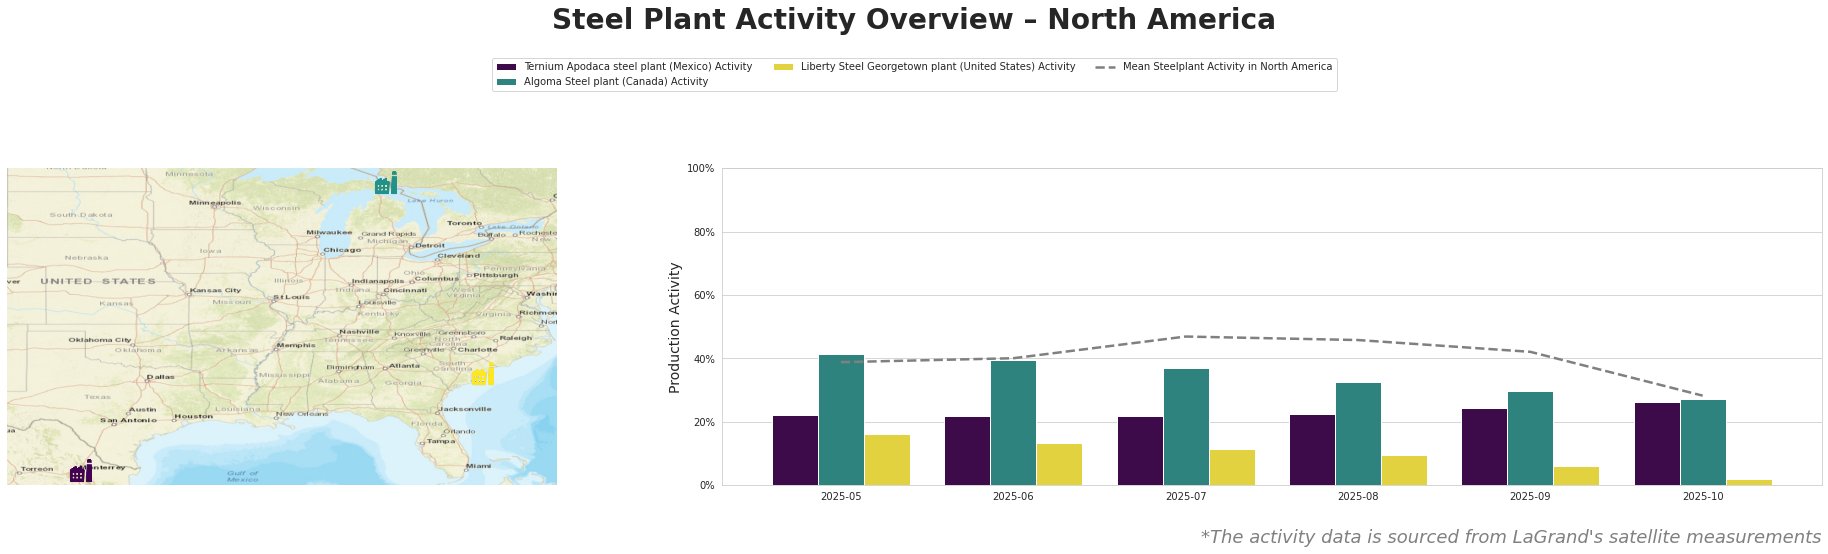Click the Steel Plant Activity Overview title

(x=913, y=20)
